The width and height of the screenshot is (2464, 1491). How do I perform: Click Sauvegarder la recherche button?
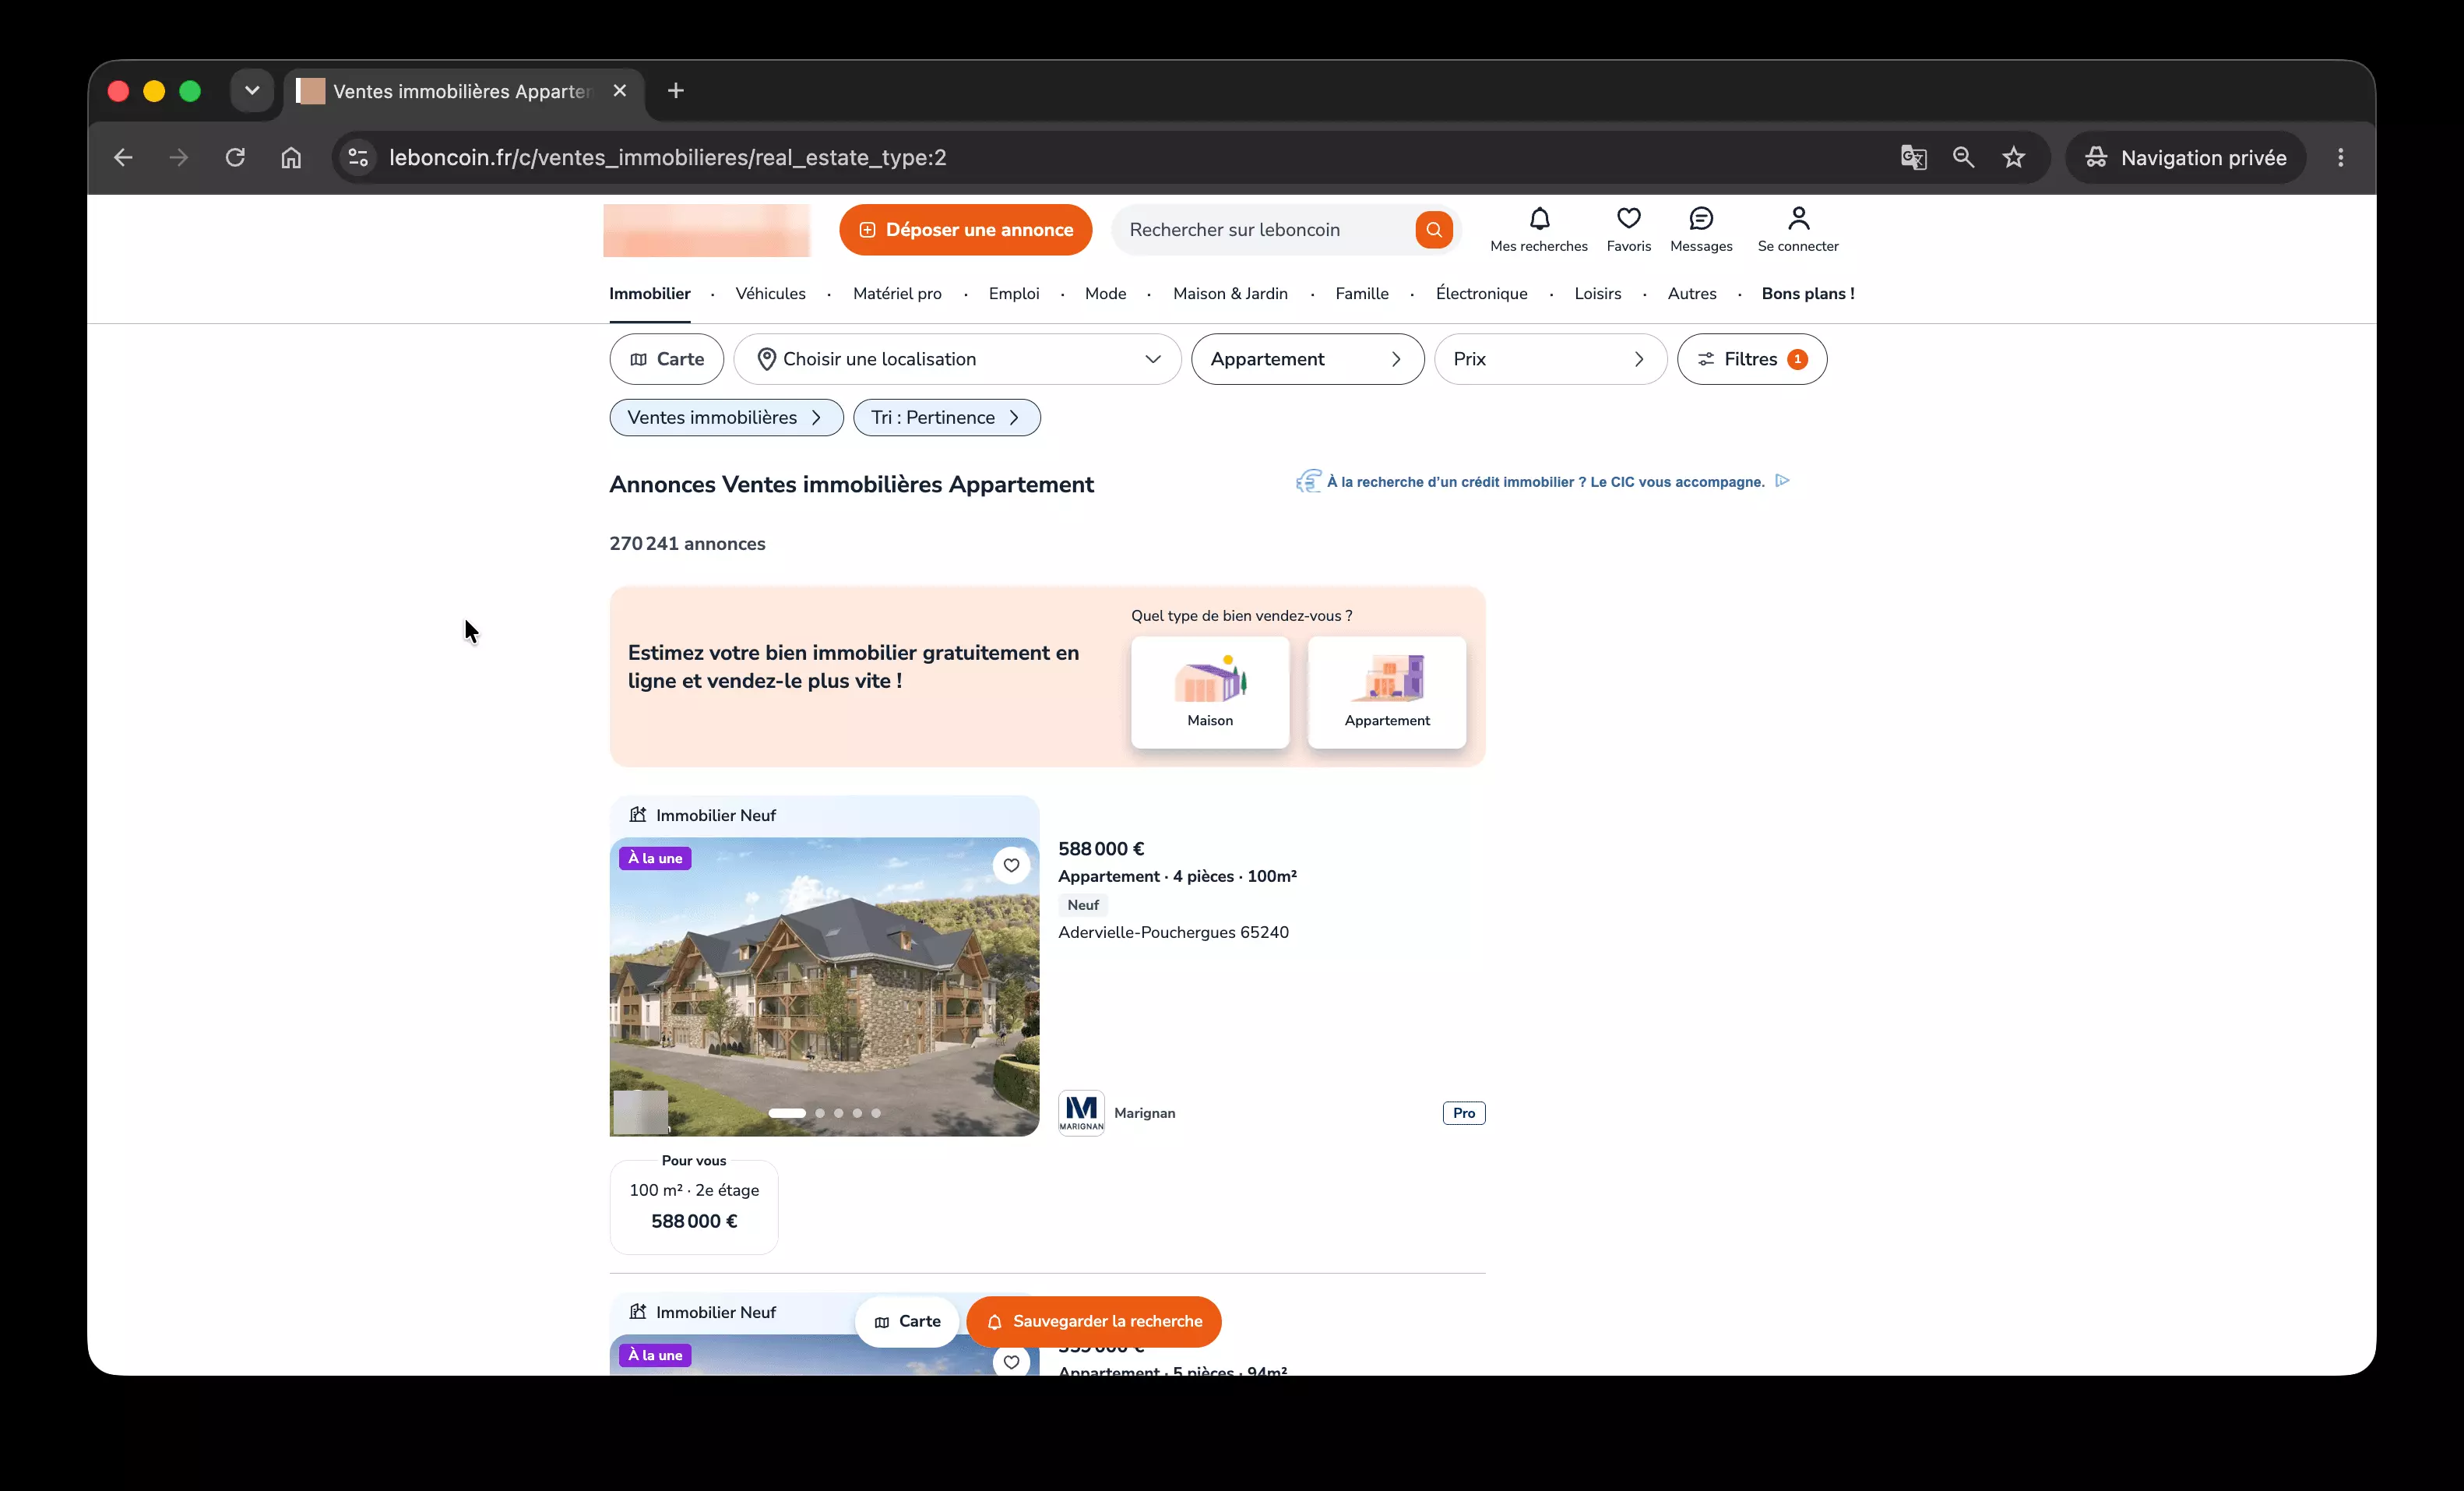[1094, 1321]
